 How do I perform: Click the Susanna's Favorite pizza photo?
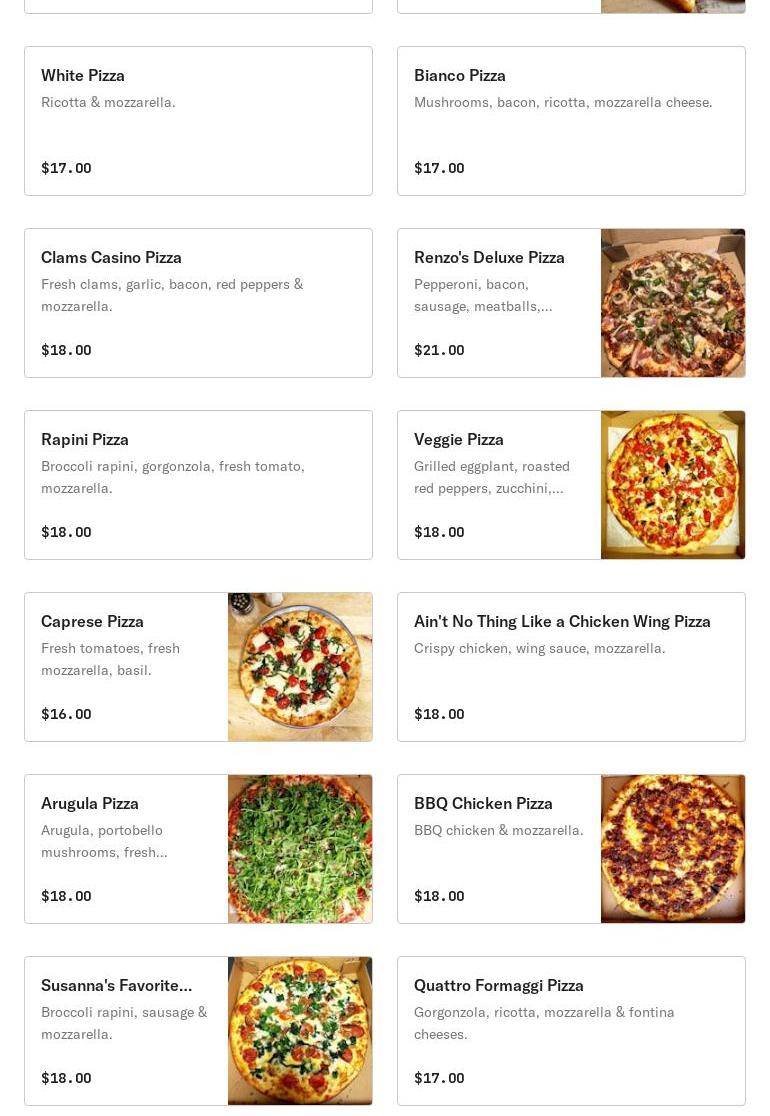click(300, 1031)
